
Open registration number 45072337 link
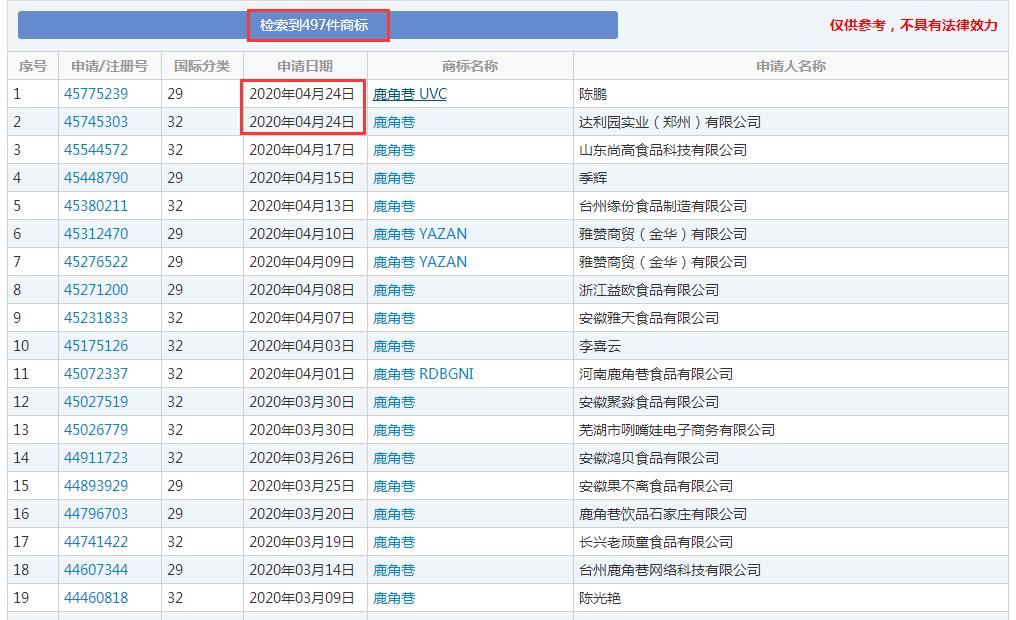96,374
